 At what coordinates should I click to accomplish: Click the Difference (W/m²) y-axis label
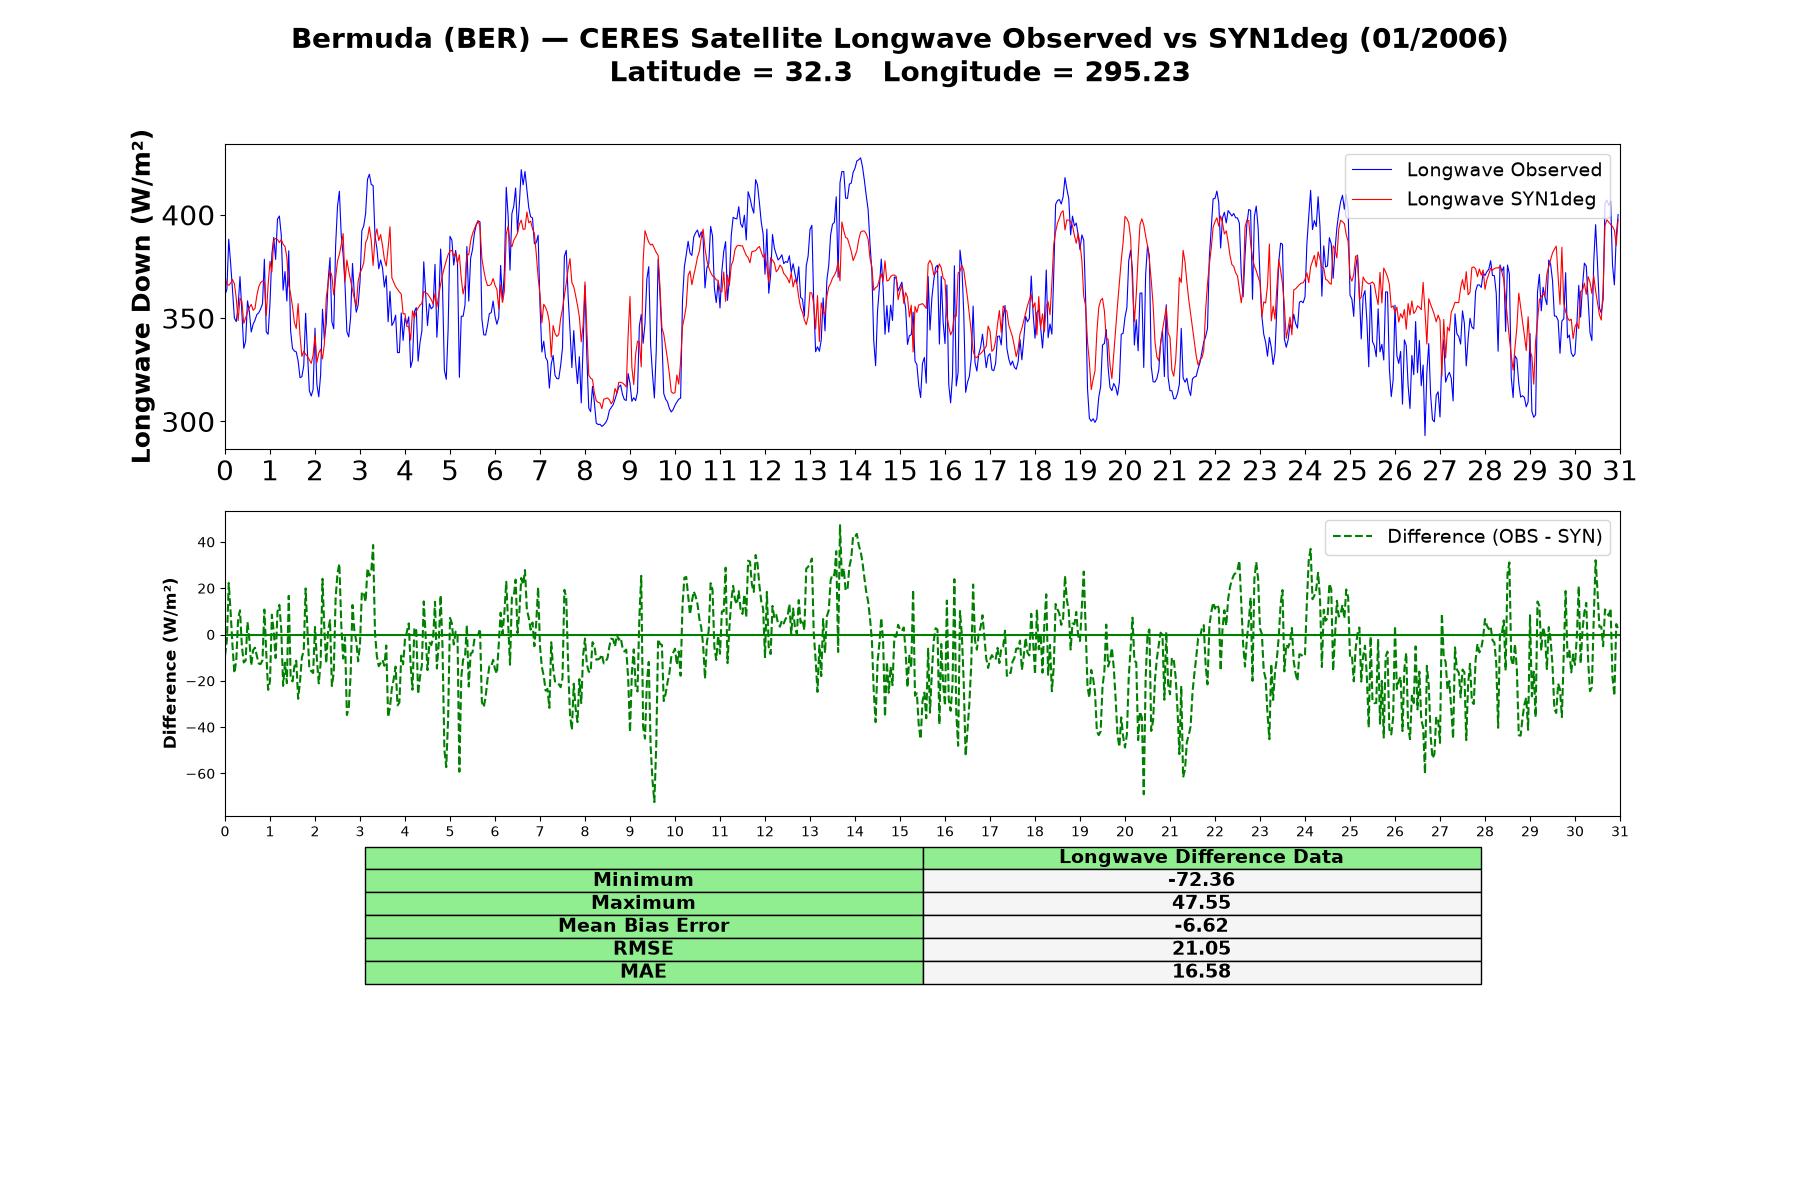coord(170,663)
